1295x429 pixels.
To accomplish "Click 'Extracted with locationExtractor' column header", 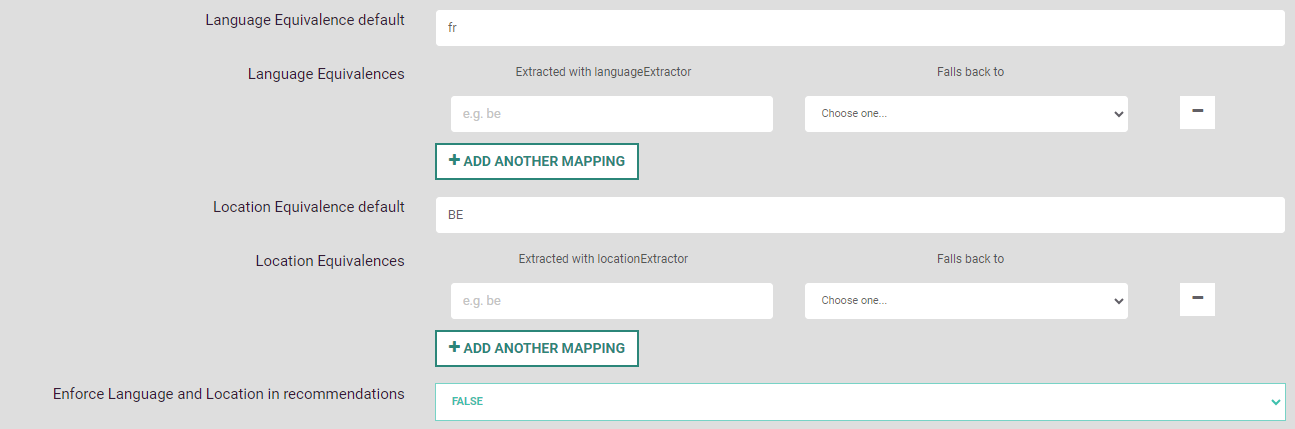I will point(603,259).
